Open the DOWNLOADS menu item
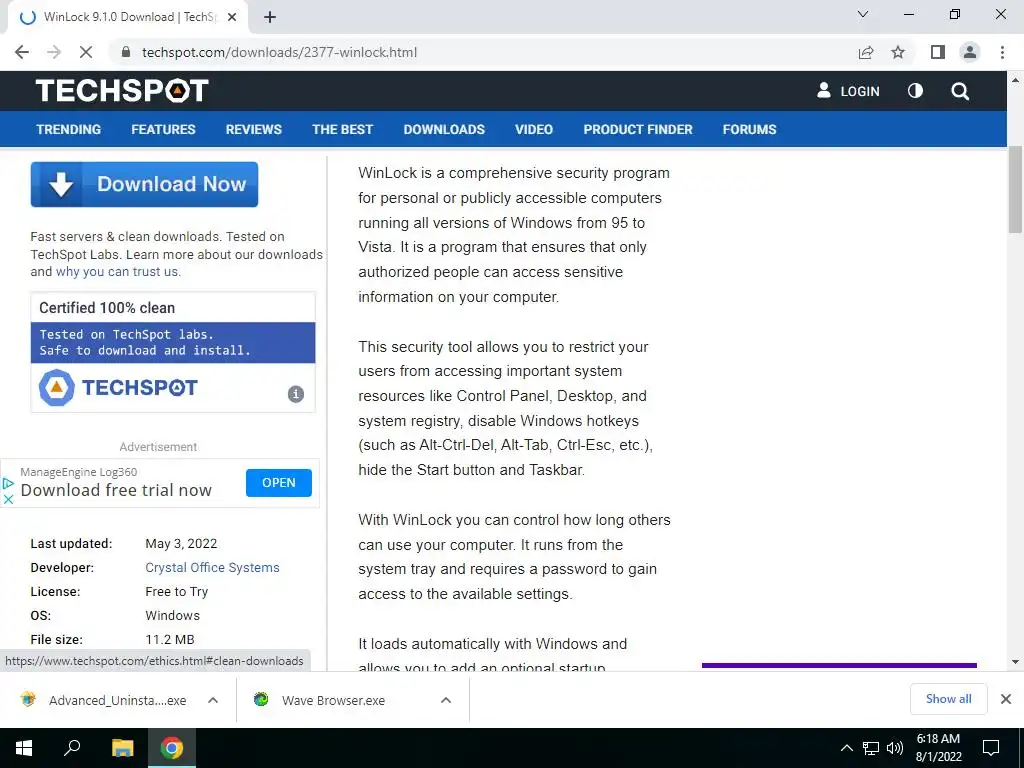The image size is (1024, 768). pos(444,129)
